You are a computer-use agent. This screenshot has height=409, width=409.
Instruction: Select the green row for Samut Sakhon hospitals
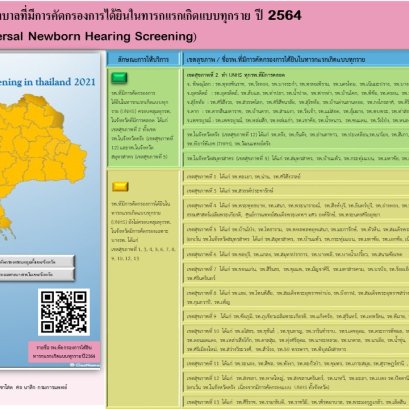[x=296, y=159]
